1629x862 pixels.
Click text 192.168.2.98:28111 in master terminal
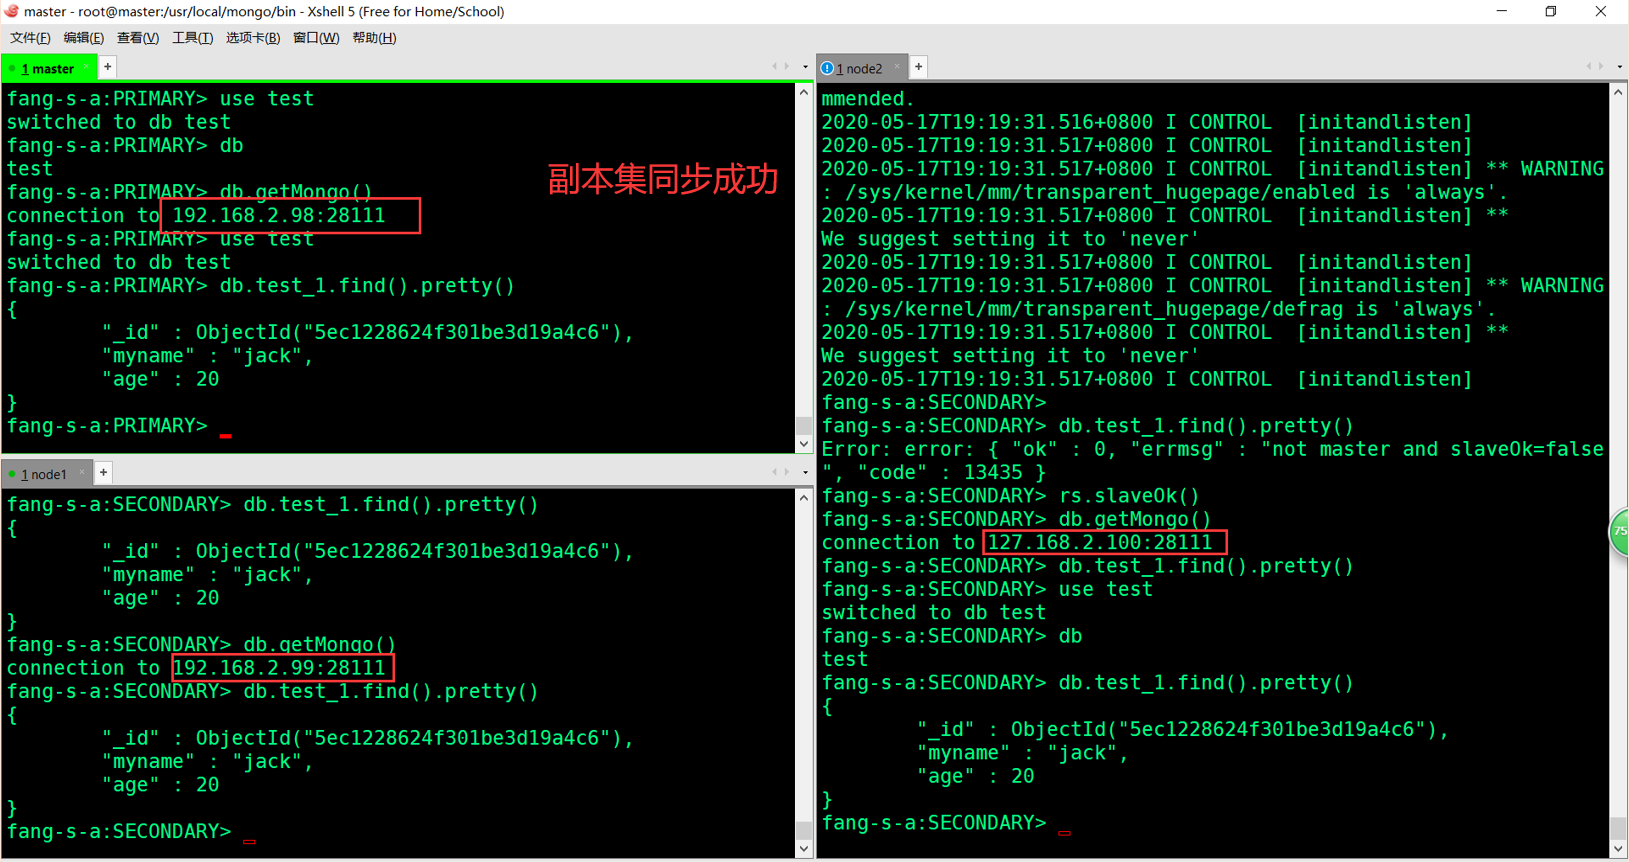pos(279,215)
